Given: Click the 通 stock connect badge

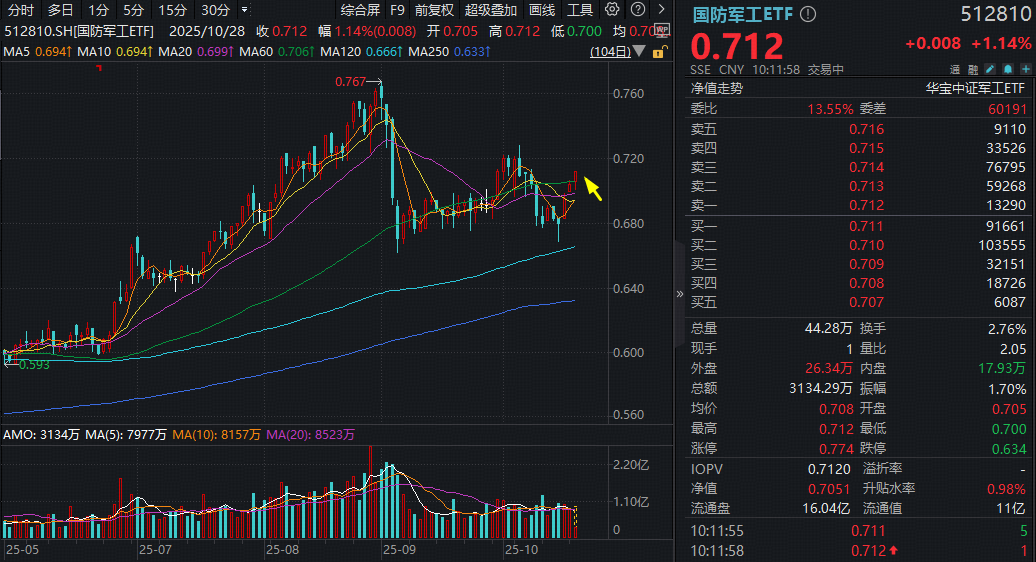Looking at the screenshot, I should coord(956,70).
